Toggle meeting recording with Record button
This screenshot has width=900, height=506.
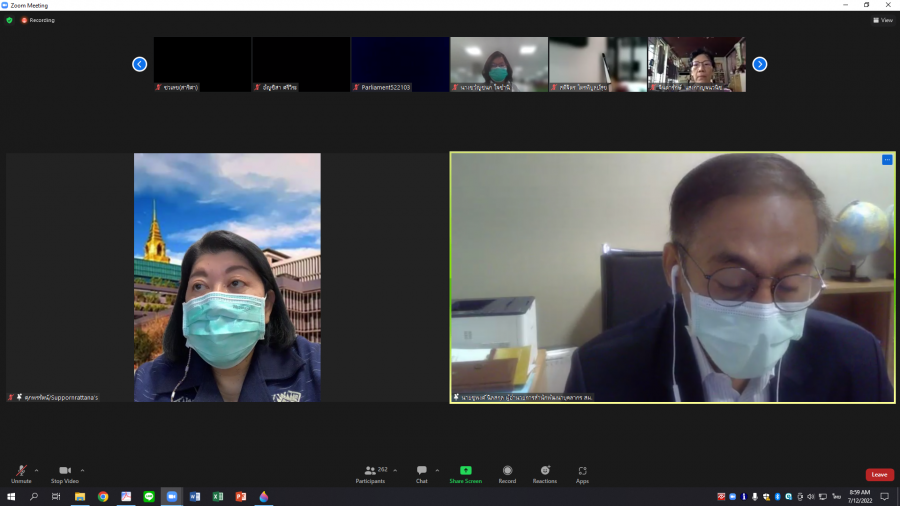(507, 472)
